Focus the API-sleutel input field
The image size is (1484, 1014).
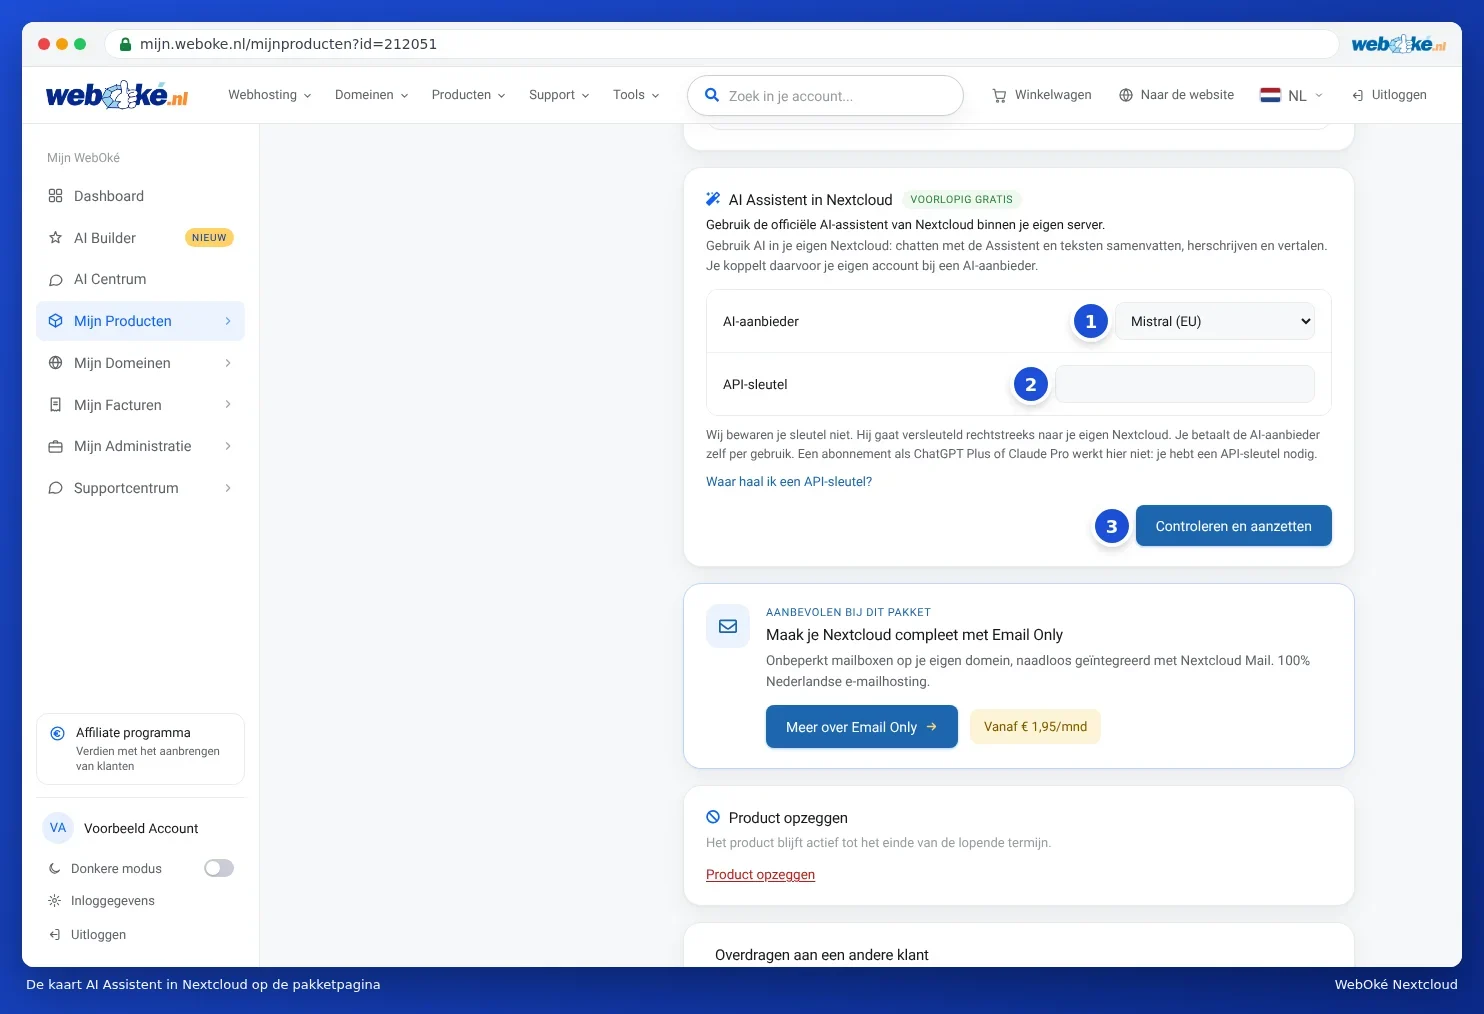[1185, 384]
